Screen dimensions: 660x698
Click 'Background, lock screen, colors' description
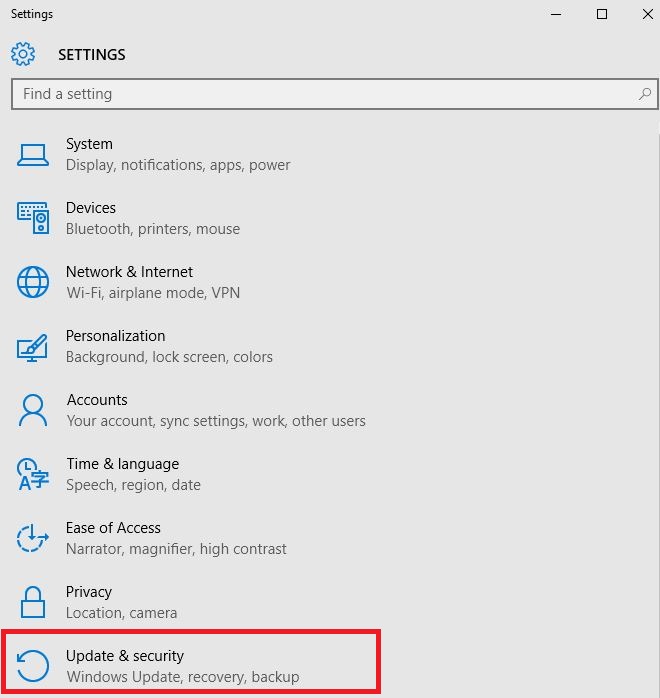click(169, 357)
